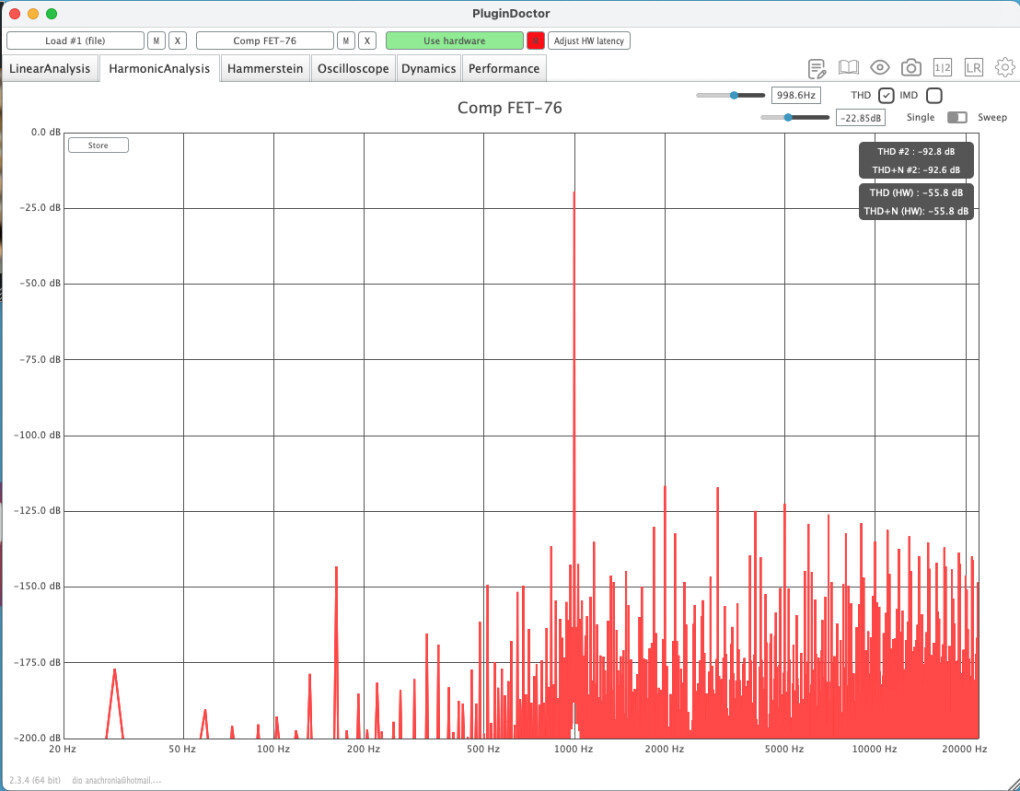Click the 1|2 plugin compare icon
This screenshot has height=791, width=1020.
click(942, 68)
